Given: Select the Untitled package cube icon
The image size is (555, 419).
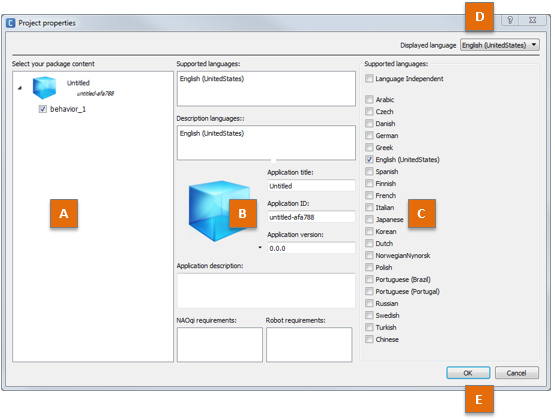Looking at the screenshot, I should tap(44, 87).
